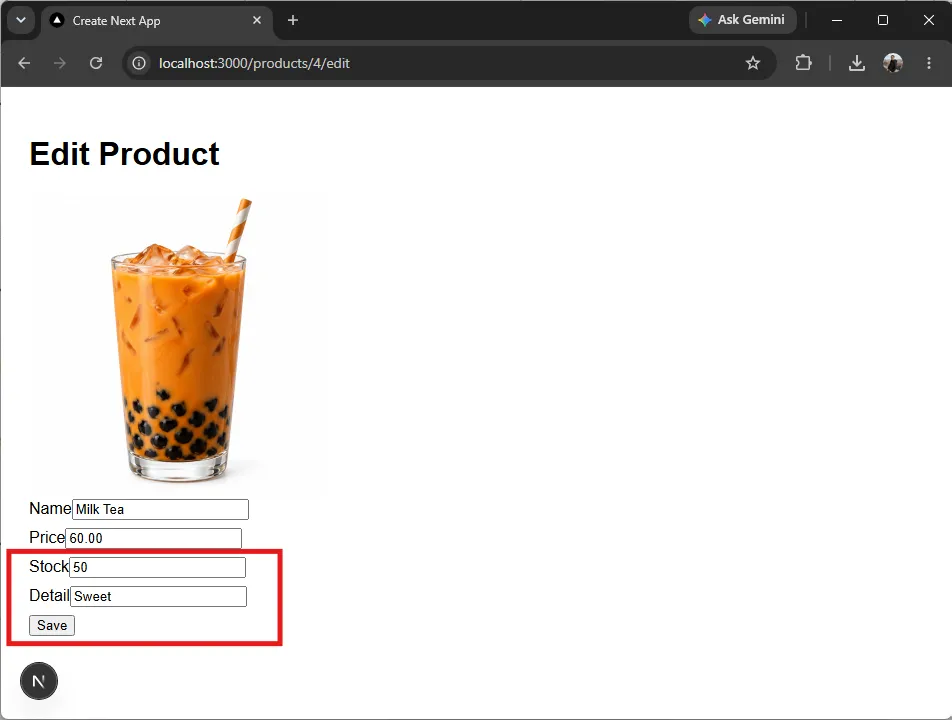Click the forward navigation arrow
This screenshot has width=952, height=720.
pos(60,63)
